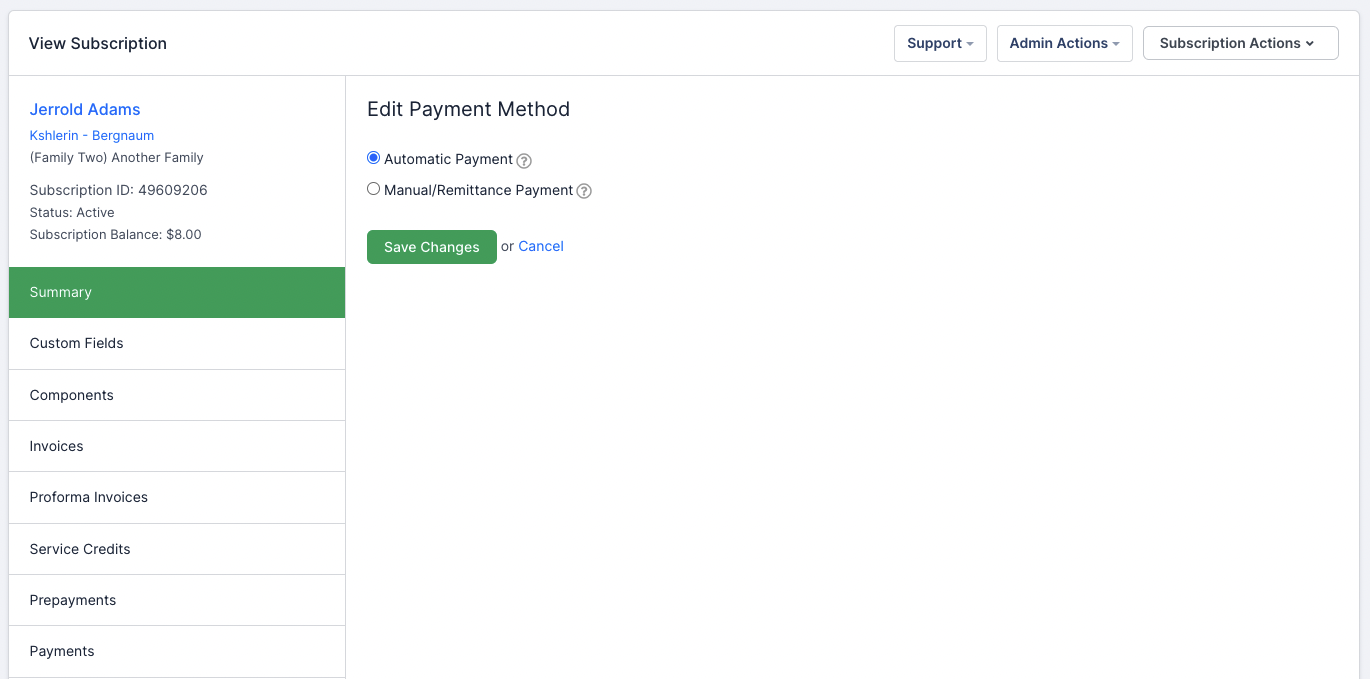Screen dimensions: 1370x679
Task: Open the Subscription Actions menu
Action: coord(1240,43)
